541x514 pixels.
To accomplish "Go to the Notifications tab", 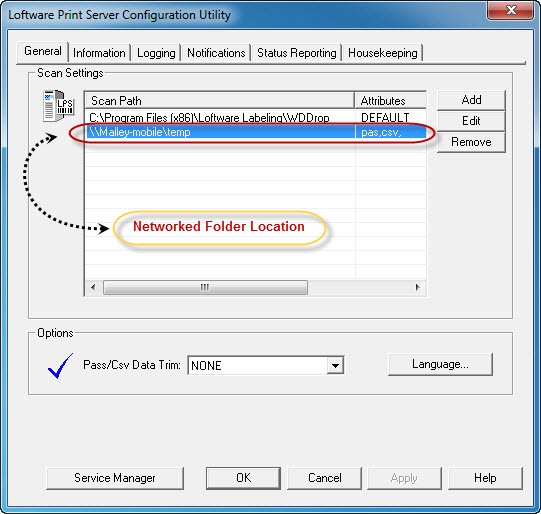I will point(216,53).
